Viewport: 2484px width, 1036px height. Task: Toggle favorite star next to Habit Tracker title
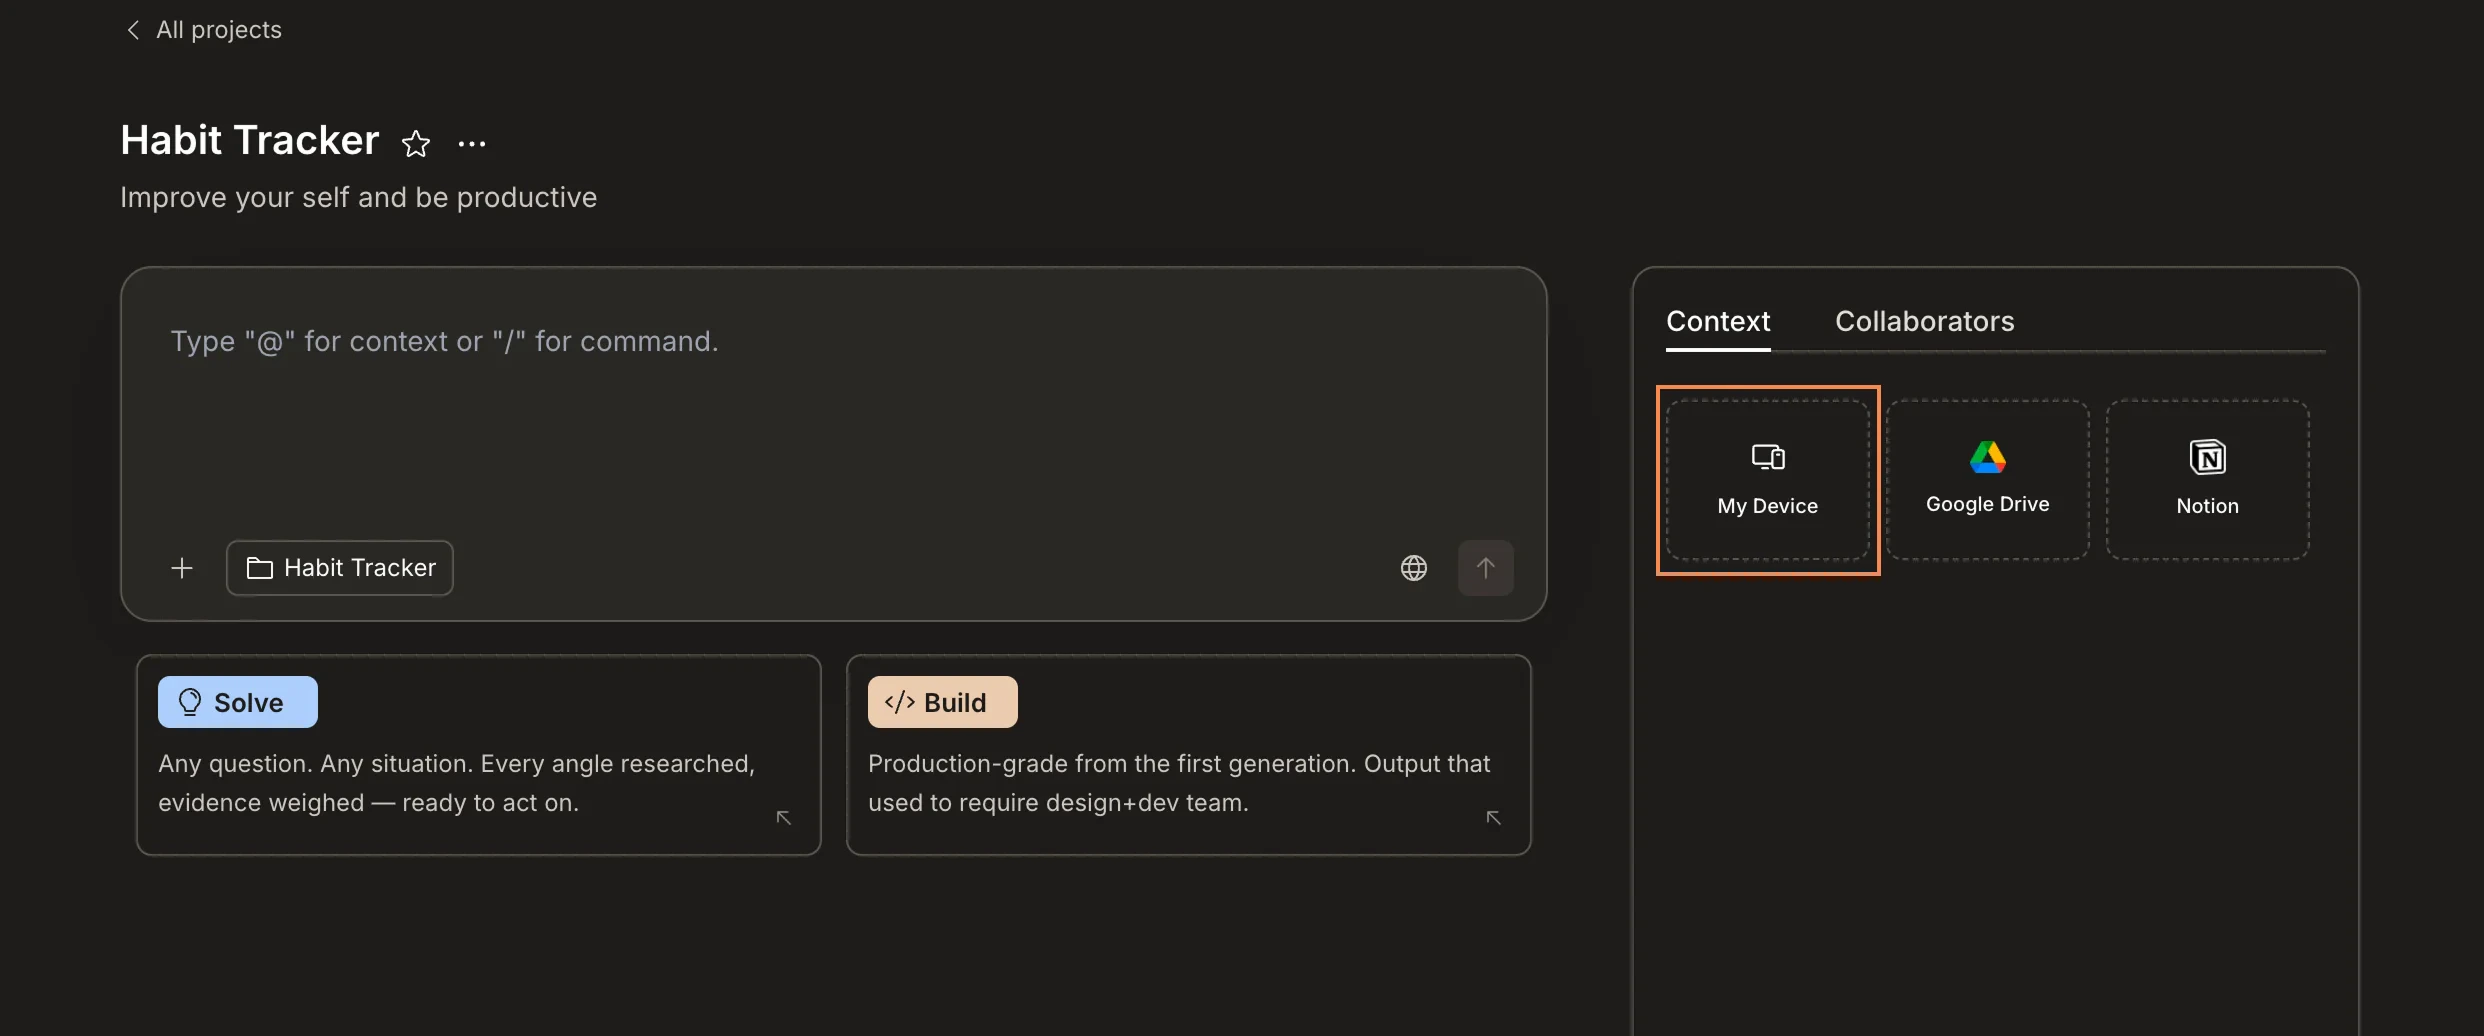pyautogui.click(x=416, y=144)
